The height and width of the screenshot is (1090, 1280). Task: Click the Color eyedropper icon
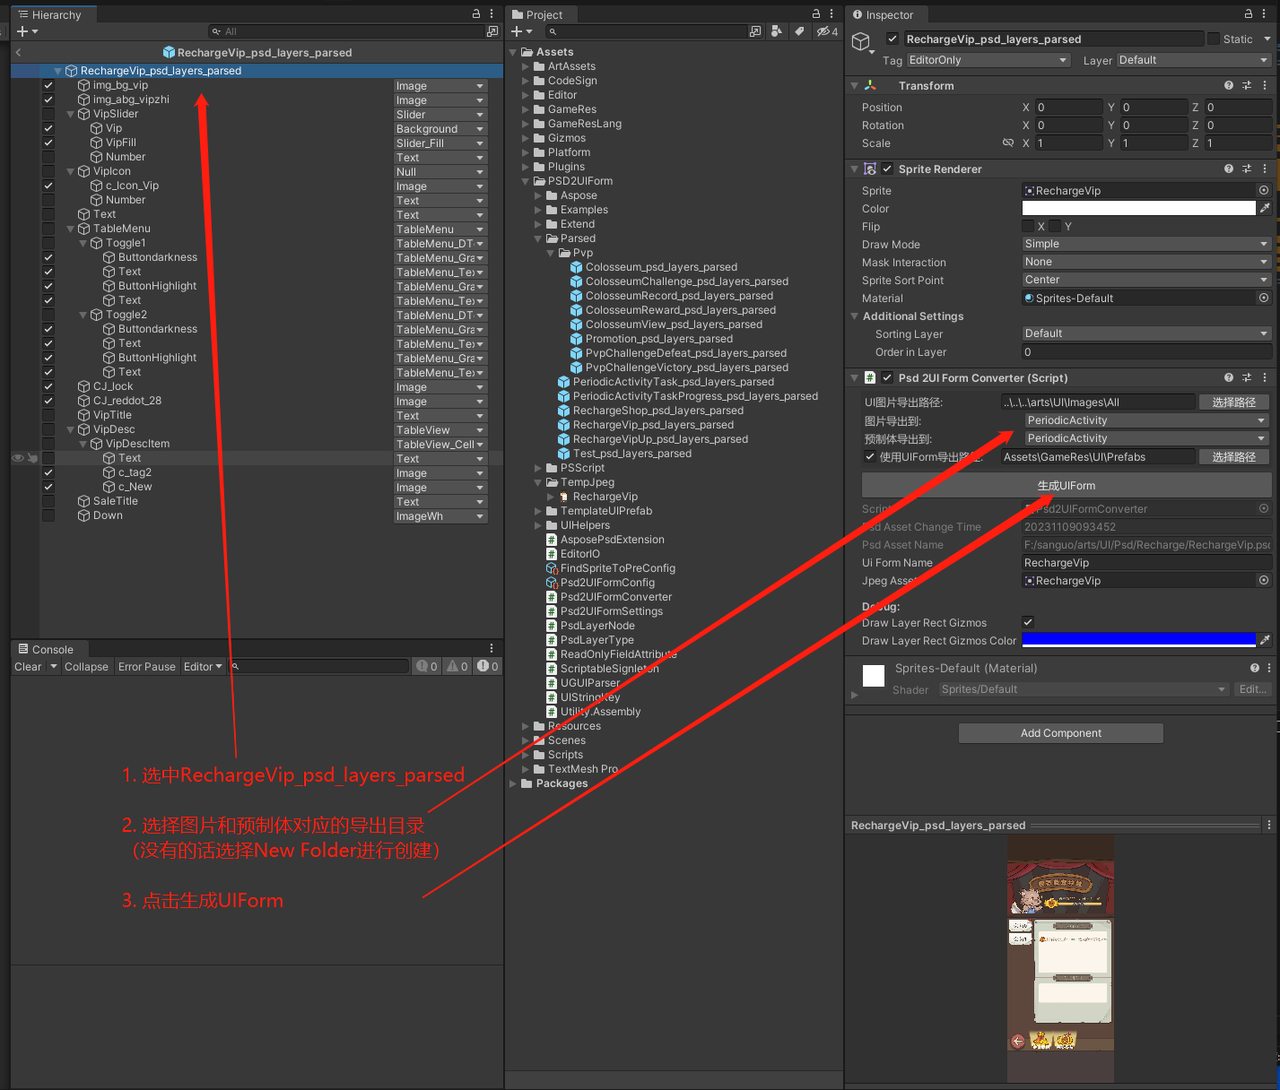[1265, 208]
